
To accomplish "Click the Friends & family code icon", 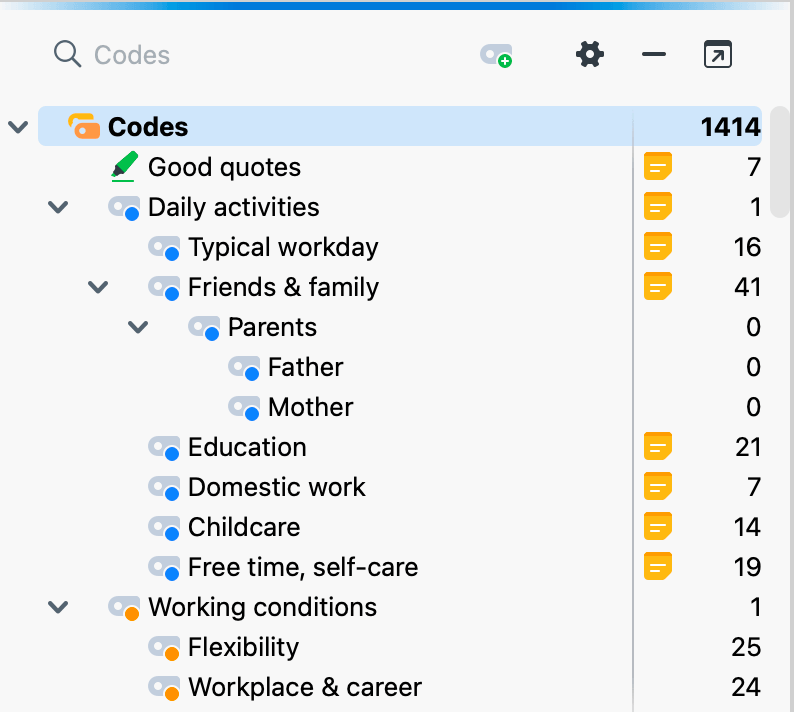I will [164, 288].
